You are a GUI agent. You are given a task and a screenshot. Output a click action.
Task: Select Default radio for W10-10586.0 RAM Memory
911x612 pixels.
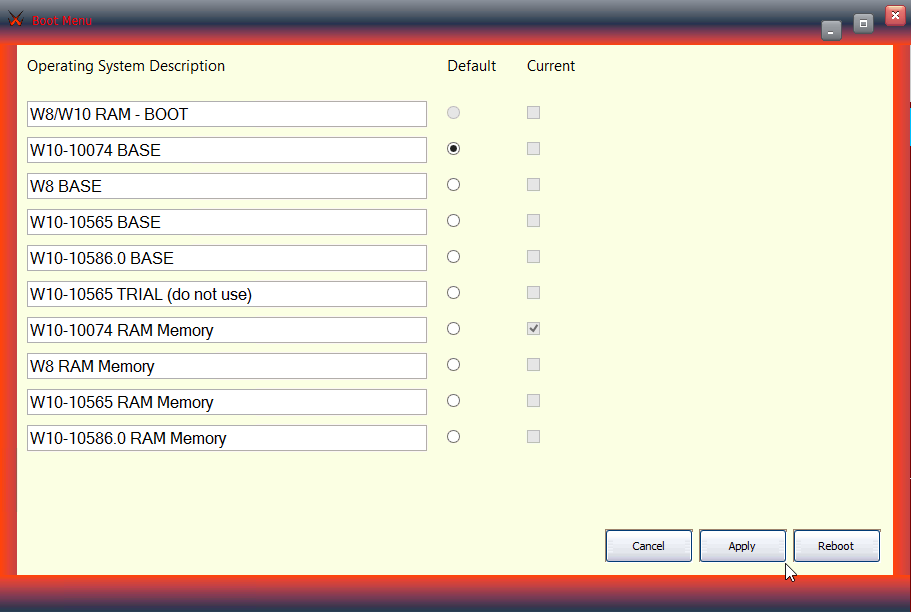click(453, 437)
